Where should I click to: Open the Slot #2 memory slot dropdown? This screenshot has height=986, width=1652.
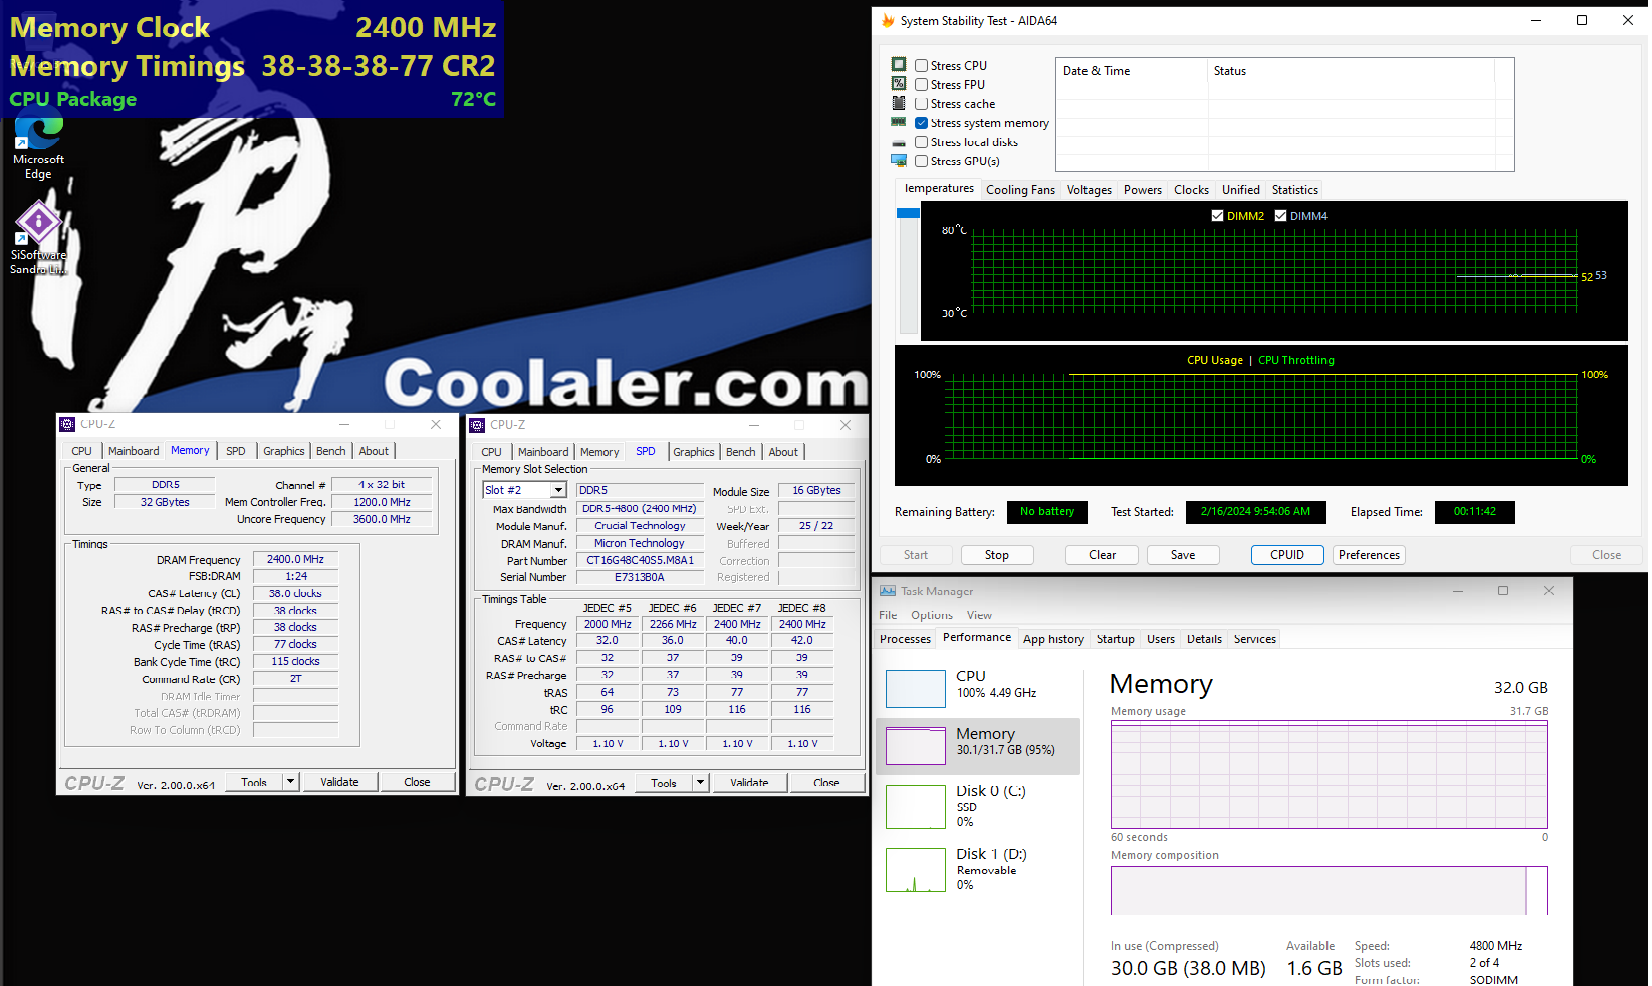coord(558,490)
